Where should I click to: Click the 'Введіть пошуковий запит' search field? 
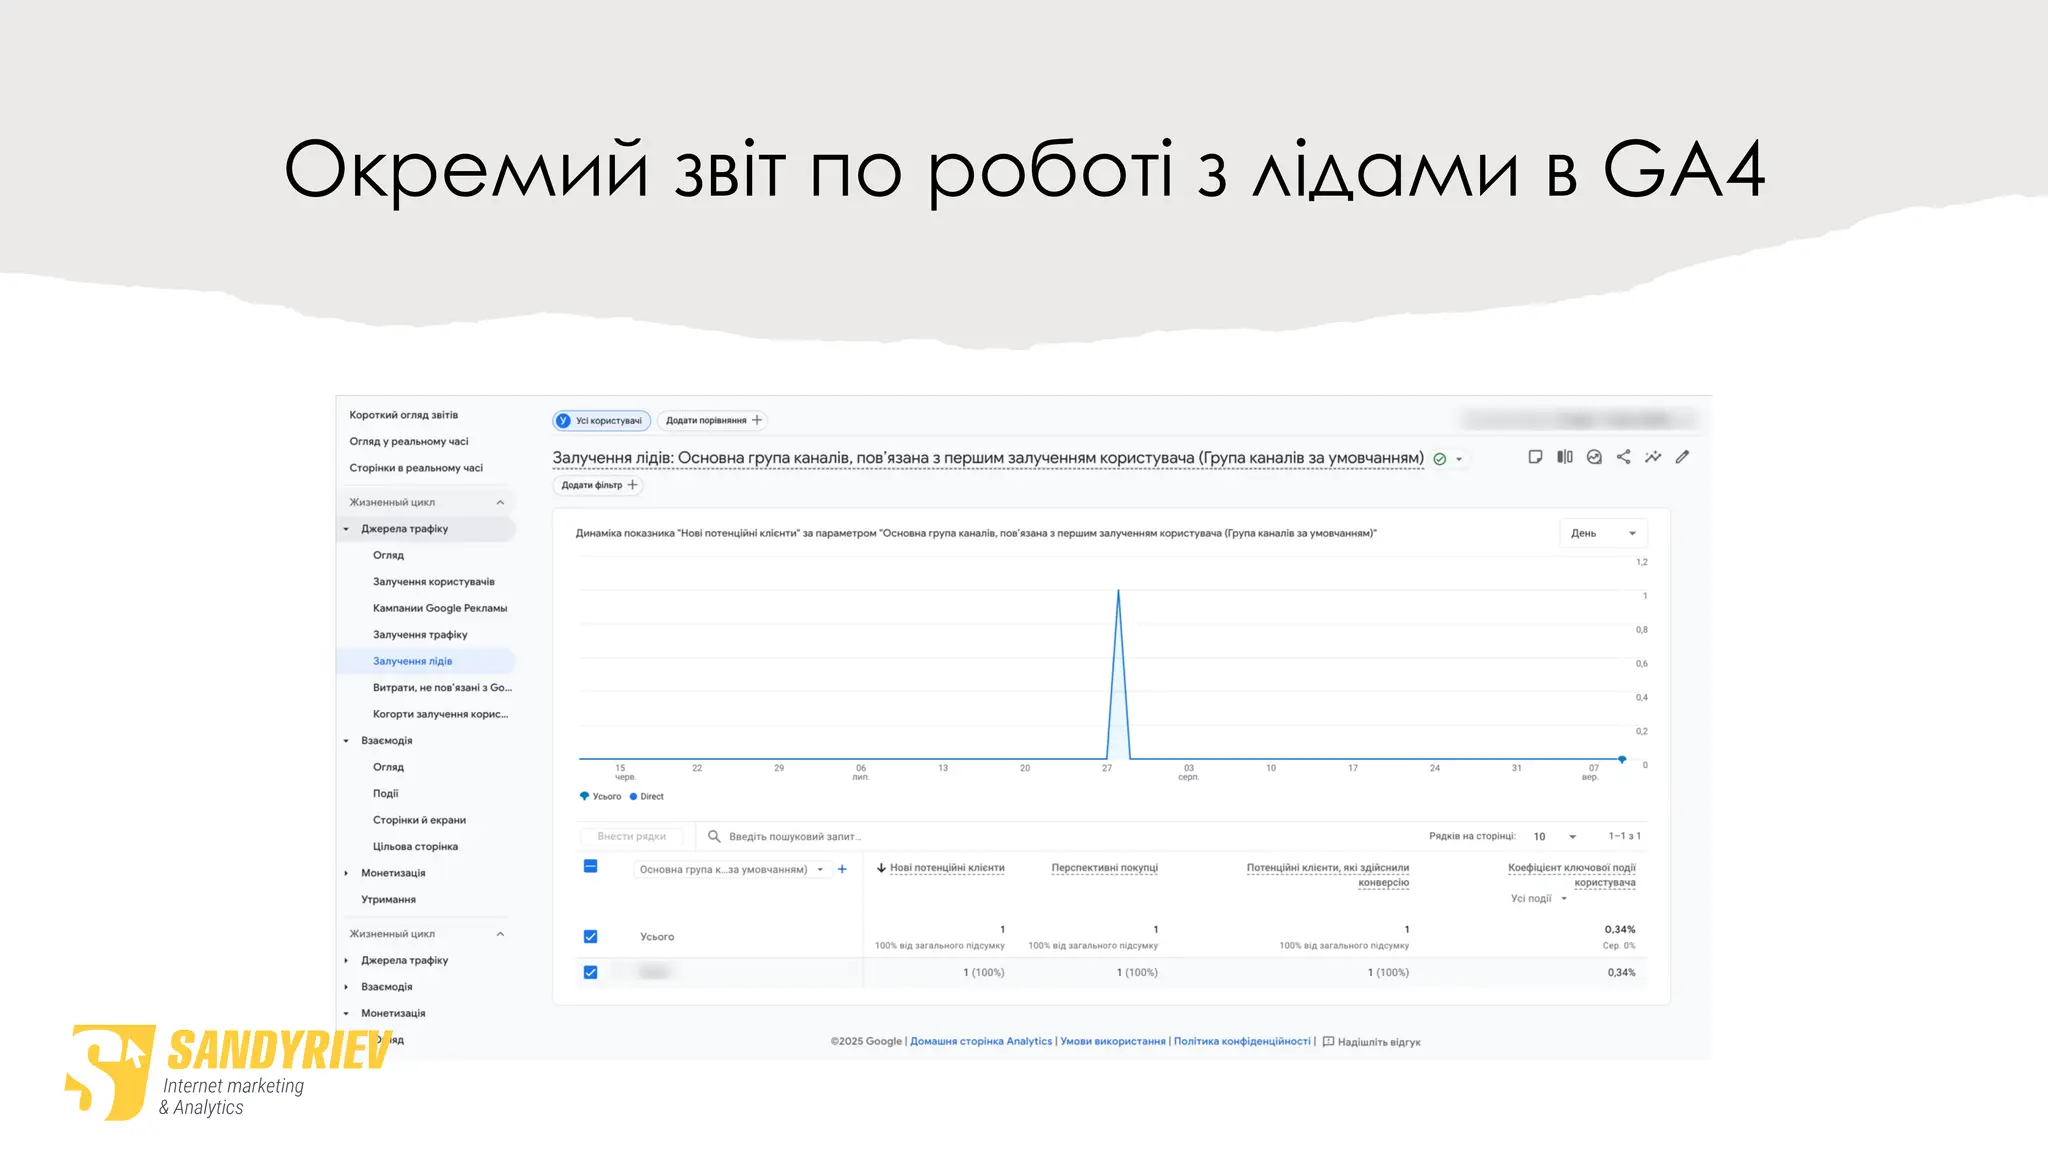795,836
